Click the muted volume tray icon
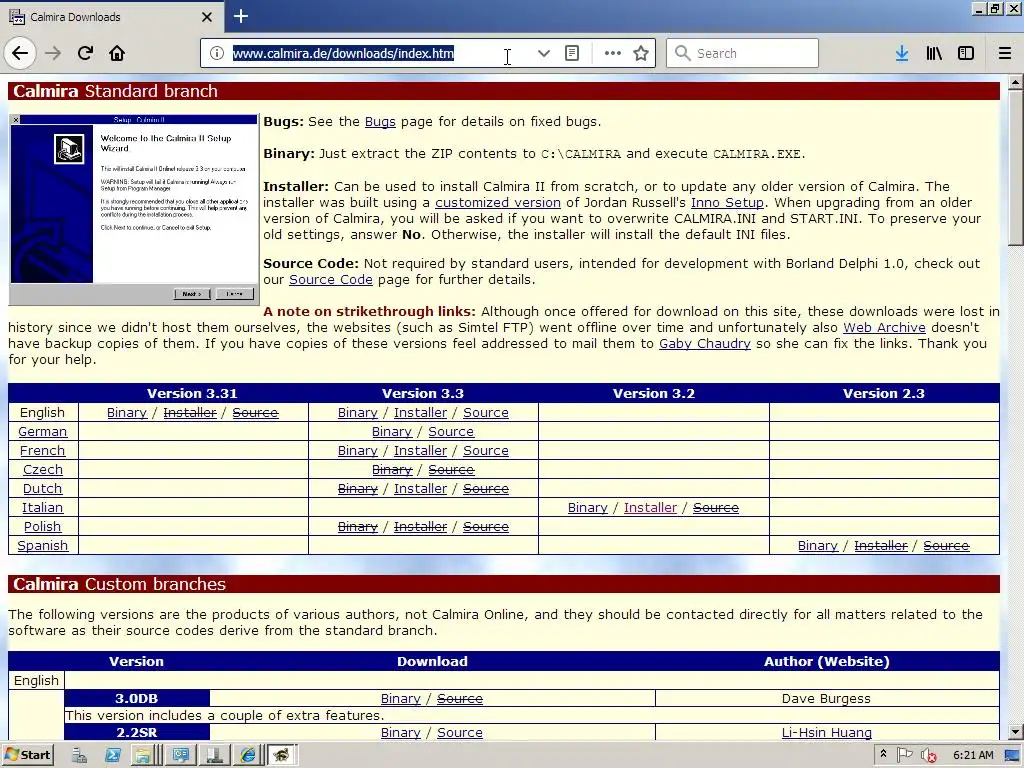 [927, 755]
